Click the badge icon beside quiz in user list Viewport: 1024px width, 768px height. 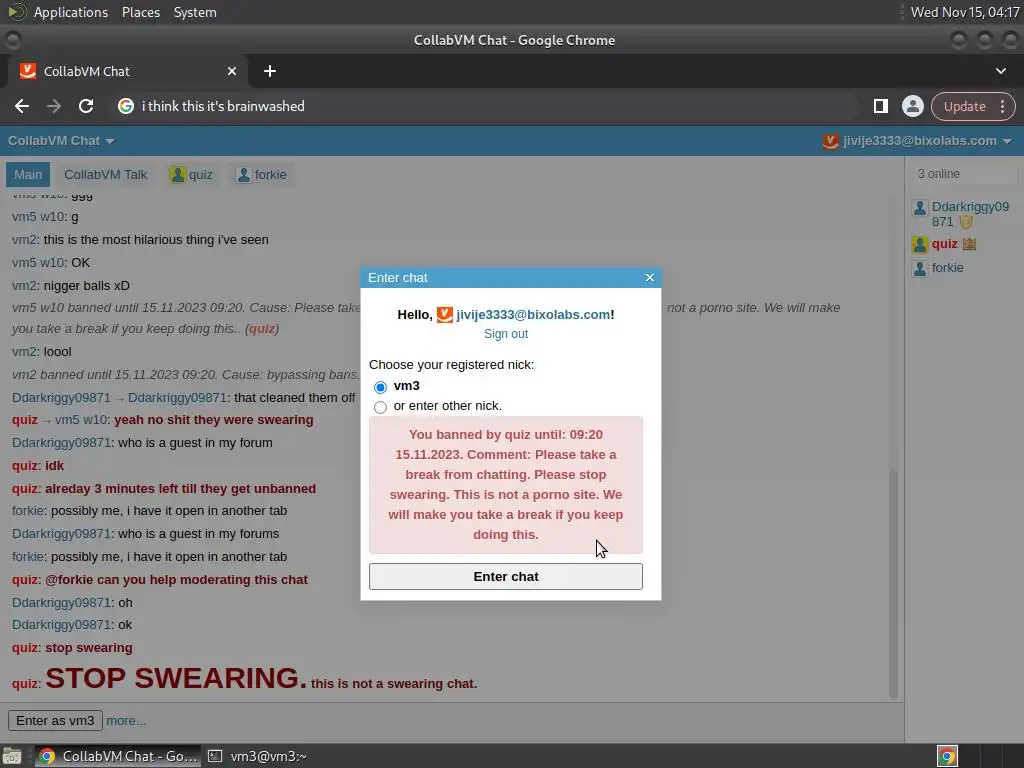tap(969, 244)
